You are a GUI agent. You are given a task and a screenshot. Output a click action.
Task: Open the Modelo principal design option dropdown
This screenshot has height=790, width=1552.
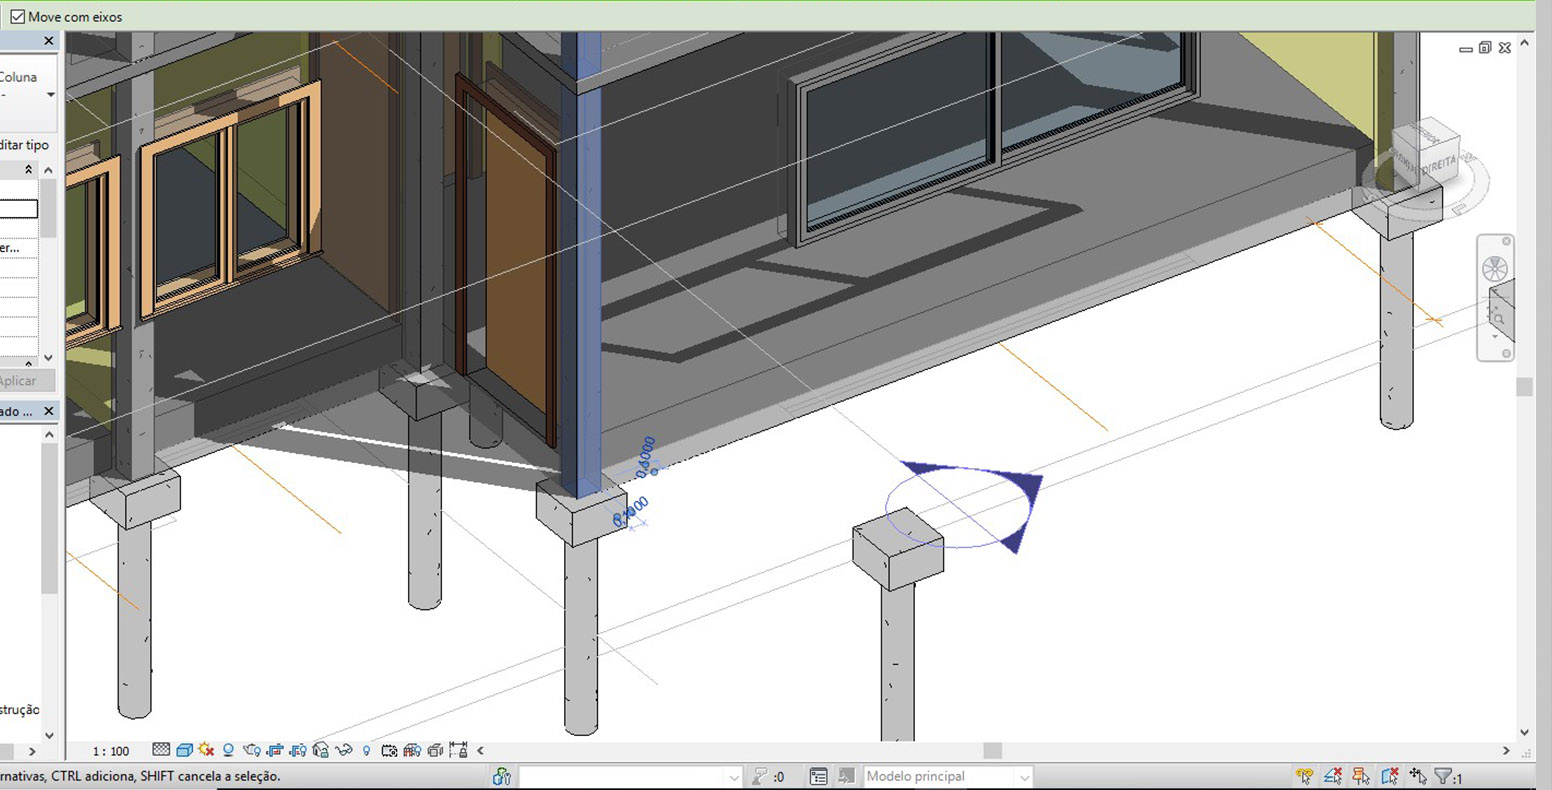pyautogui.click(x=947, y=777)
